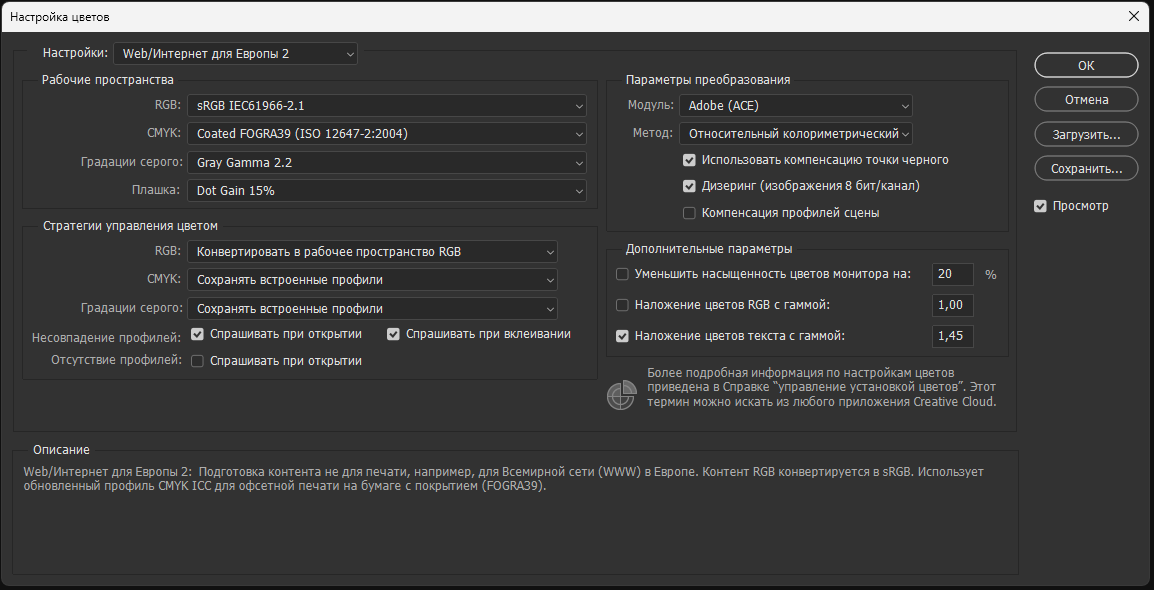The image size is (1154, 590).
Task: Click the Web/Интернет для Европы 2 description text
Action: 503,479
